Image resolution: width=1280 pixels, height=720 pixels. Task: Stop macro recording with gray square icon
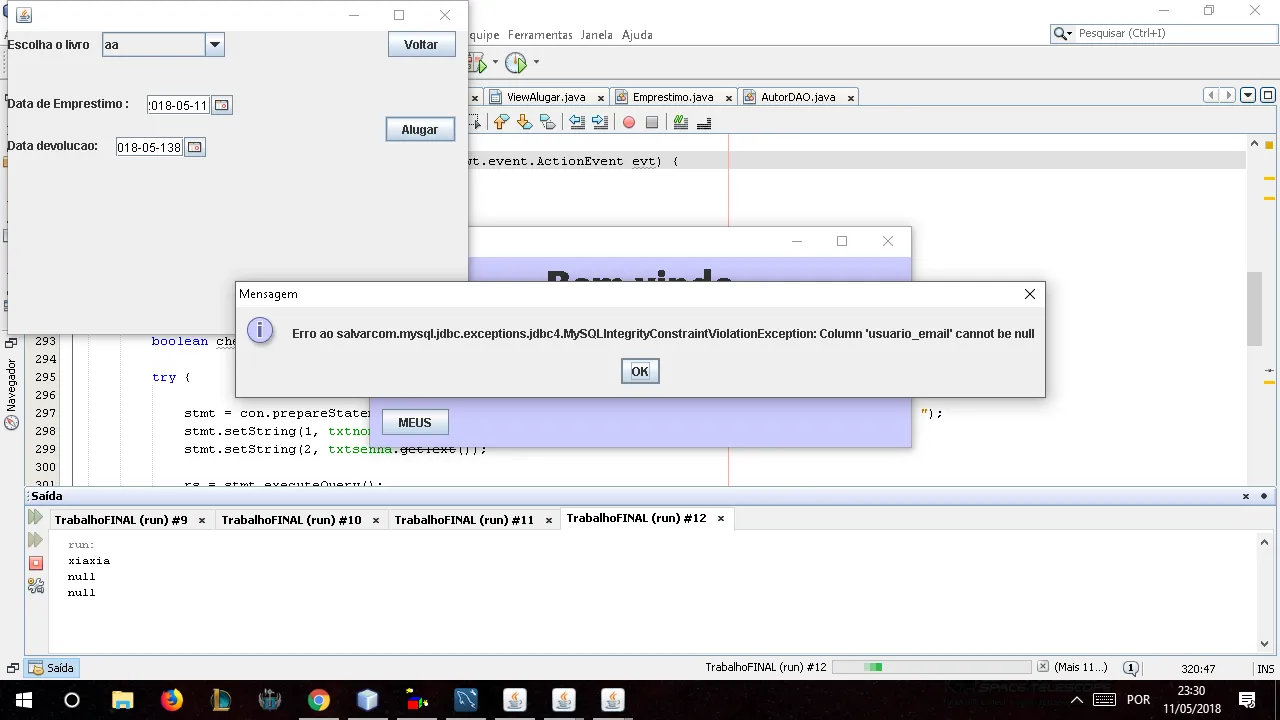(652, 122)
